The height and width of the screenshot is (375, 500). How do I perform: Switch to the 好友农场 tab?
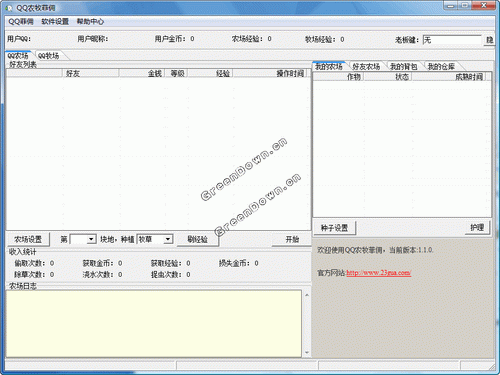click(x=366, y=67)
